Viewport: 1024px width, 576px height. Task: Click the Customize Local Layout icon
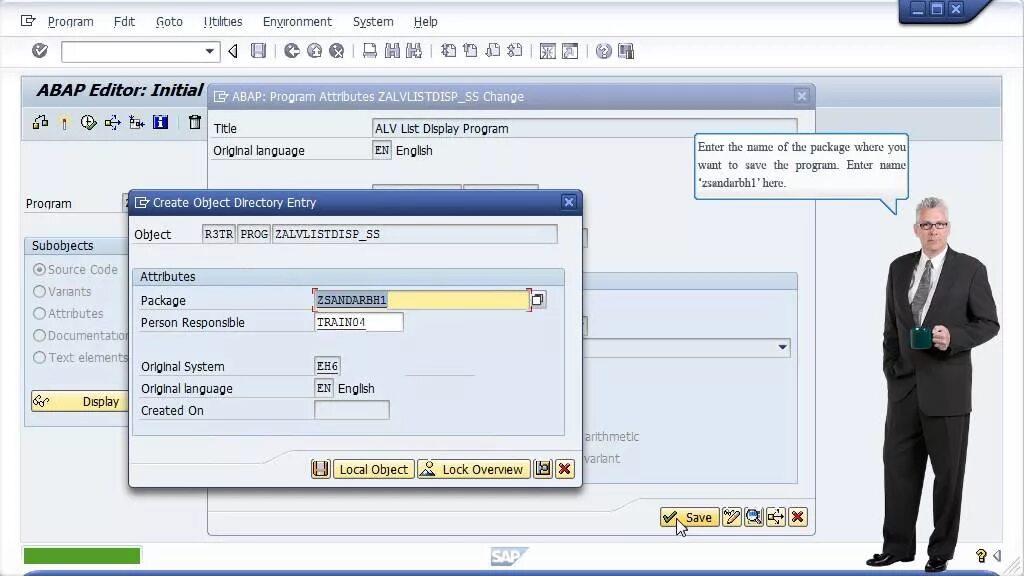[626, 51]
